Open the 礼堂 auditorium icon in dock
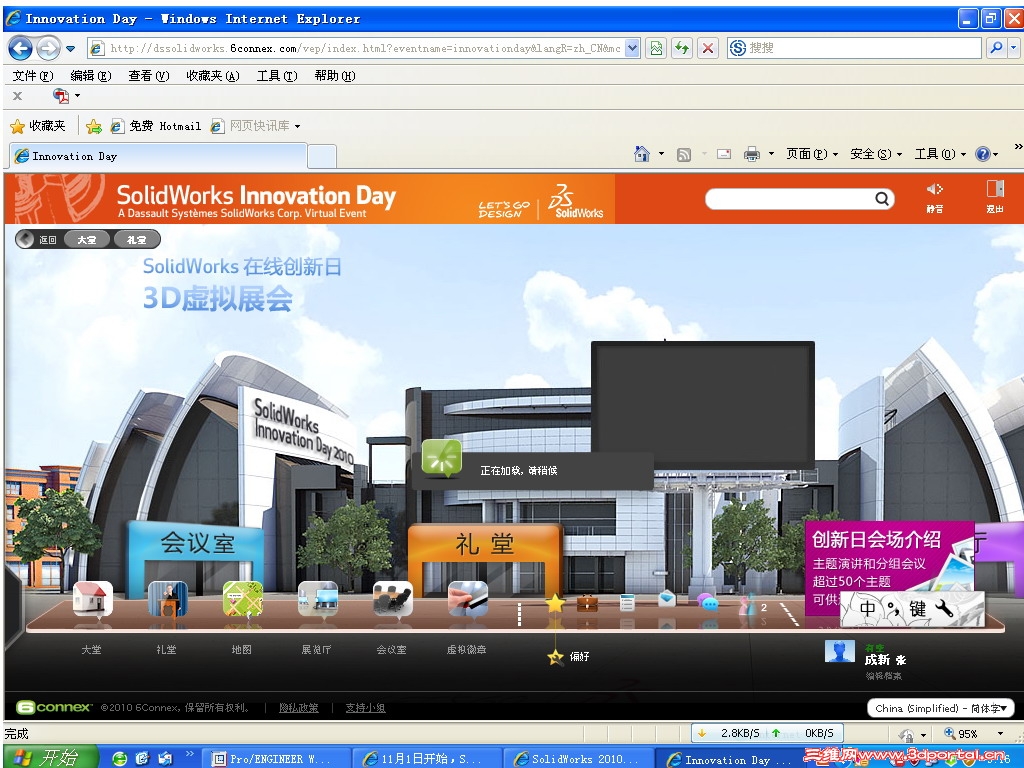This screenshot has width=1024, height=768. coord(167,598)
